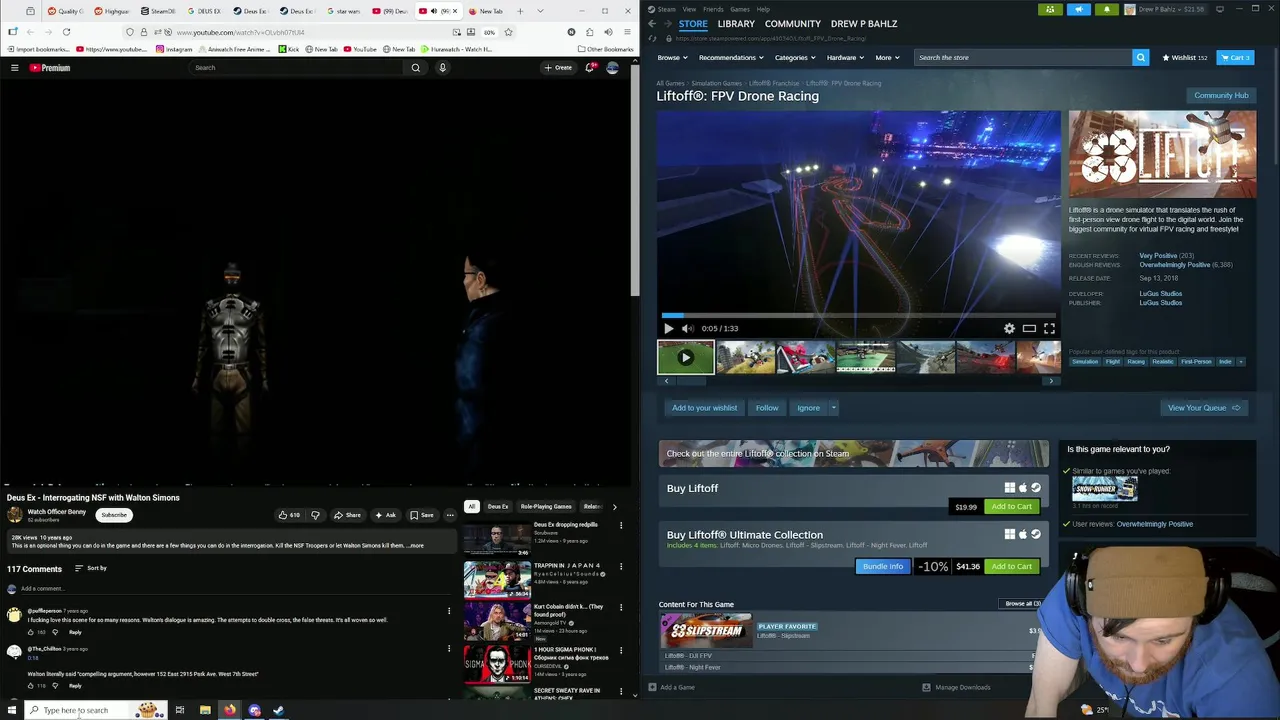Click the YouTube search magnifier button
Image resolution: width=1280 pixels, height=720 pixels.
pyautogui.click(x=416, y=68)
